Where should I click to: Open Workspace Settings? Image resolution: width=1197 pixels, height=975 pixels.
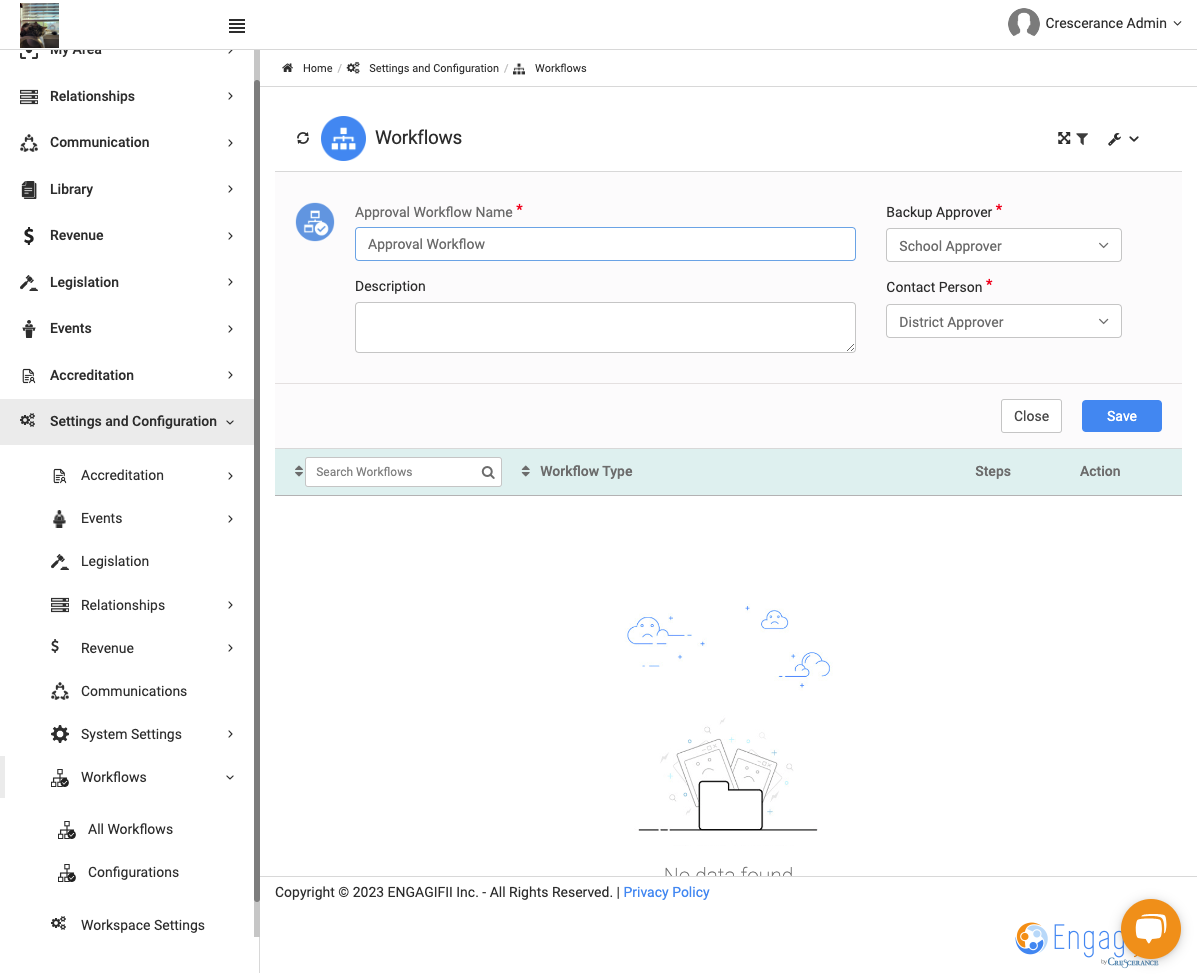(x=143, y=925)
